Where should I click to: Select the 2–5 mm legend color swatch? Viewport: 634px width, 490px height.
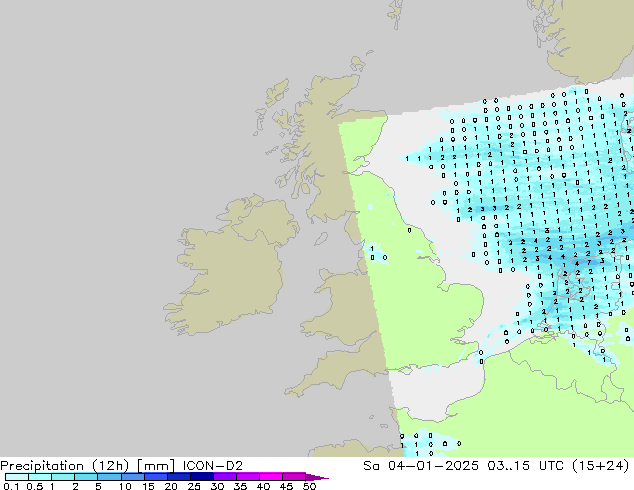tap(86, 477)
